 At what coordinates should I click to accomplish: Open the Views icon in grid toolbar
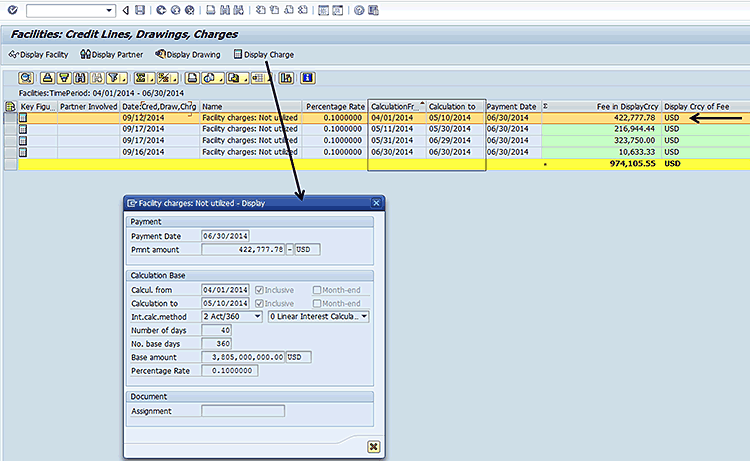(212, 78)
